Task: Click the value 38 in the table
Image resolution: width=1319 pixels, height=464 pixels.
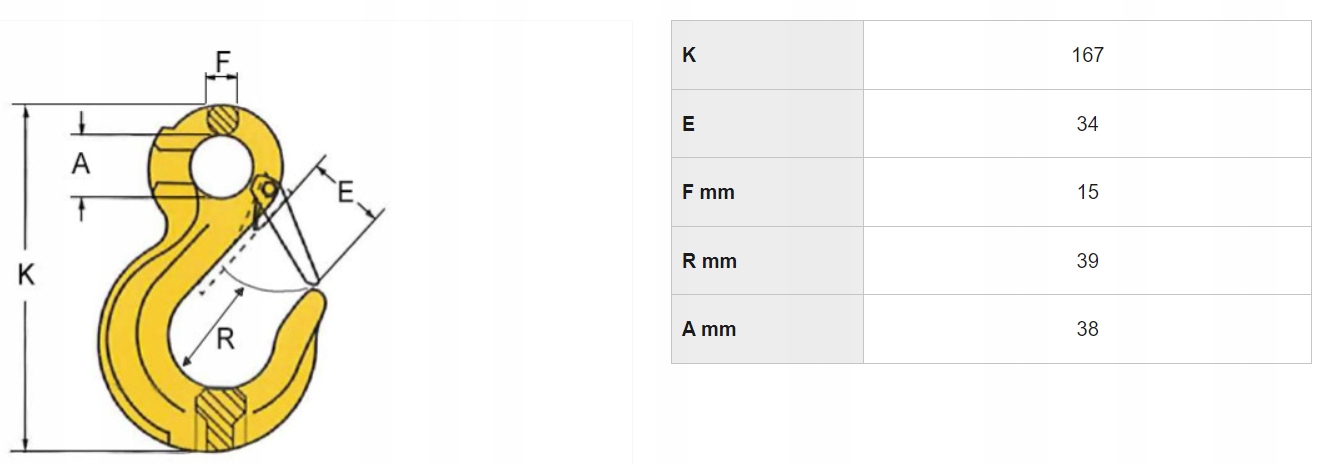Action: 1087,329
